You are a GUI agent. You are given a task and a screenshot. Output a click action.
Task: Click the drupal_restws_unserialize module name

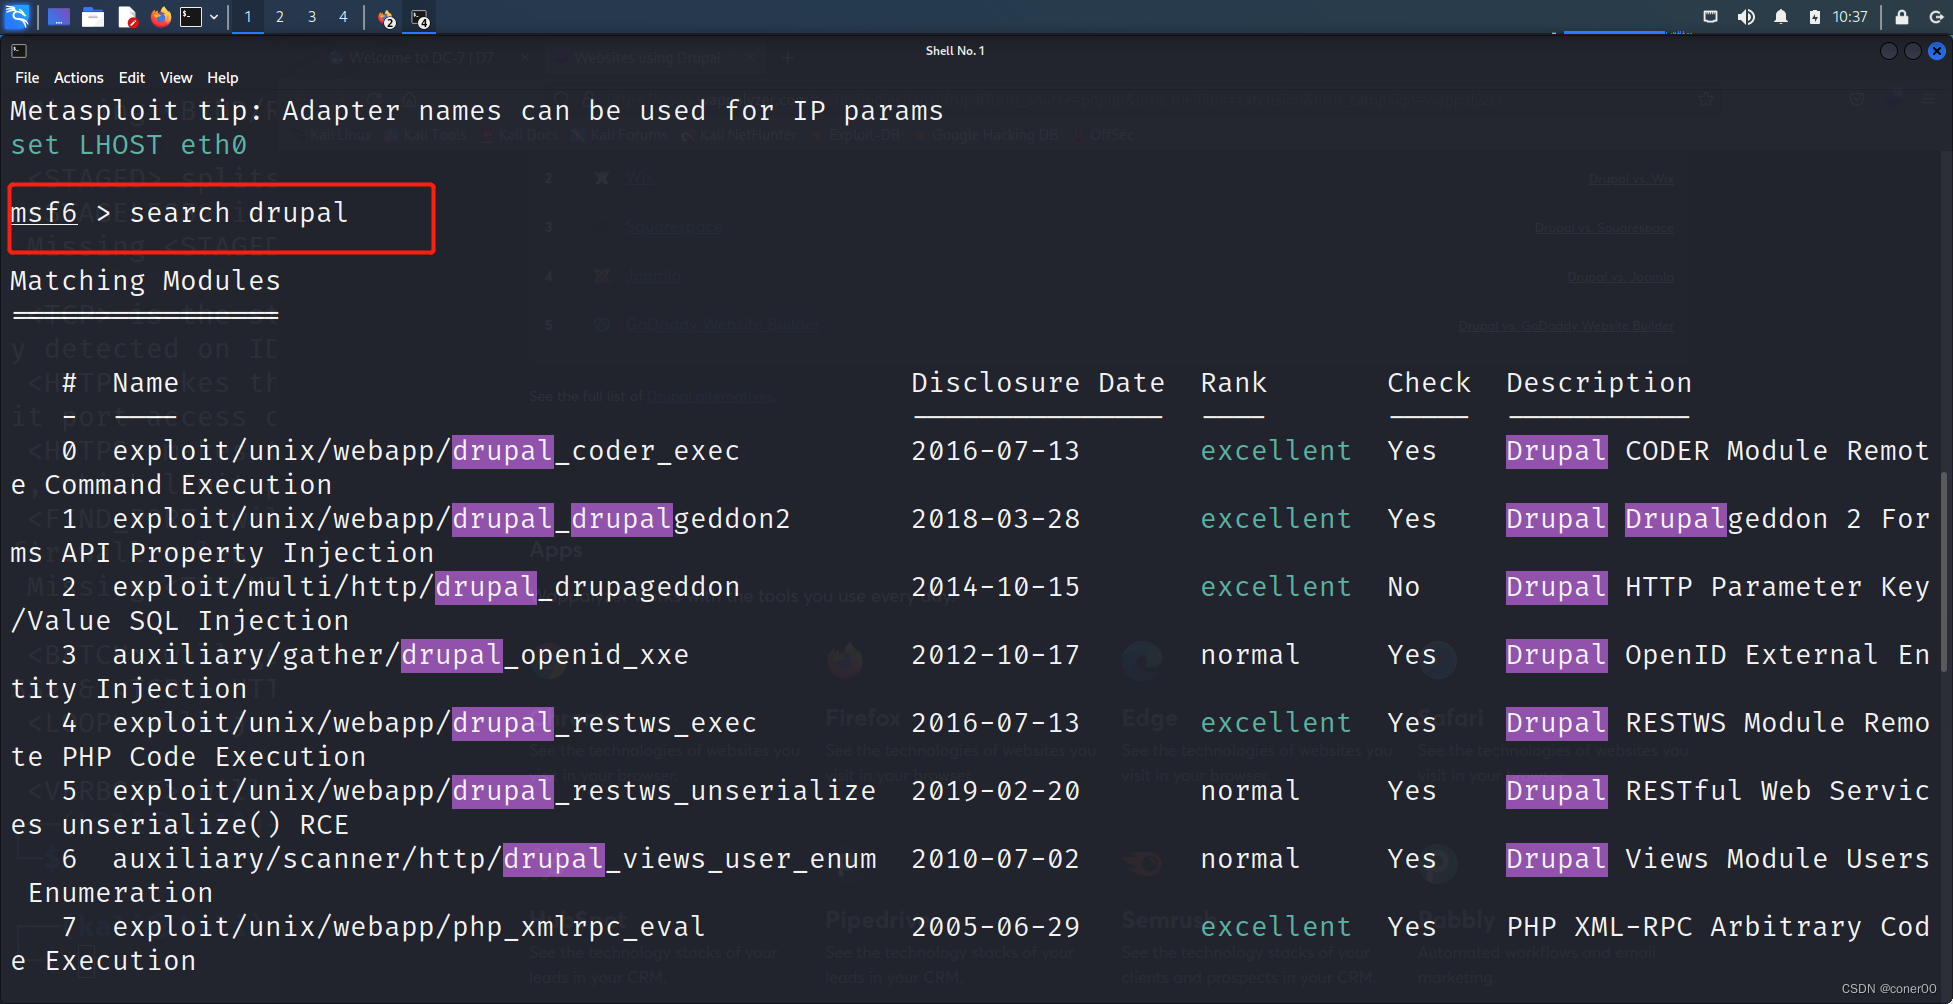[x=494, y=791]
